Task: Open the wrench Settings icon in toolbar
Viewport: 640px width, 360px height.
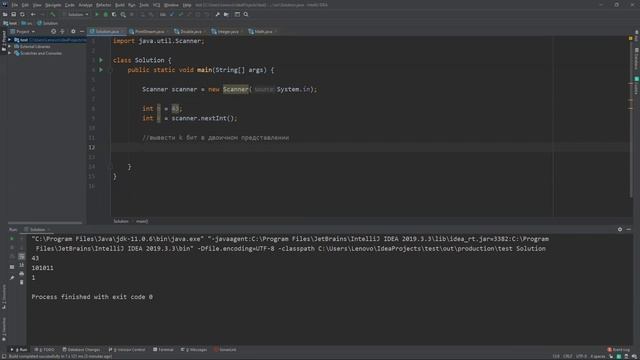Action: coord(218,14)
